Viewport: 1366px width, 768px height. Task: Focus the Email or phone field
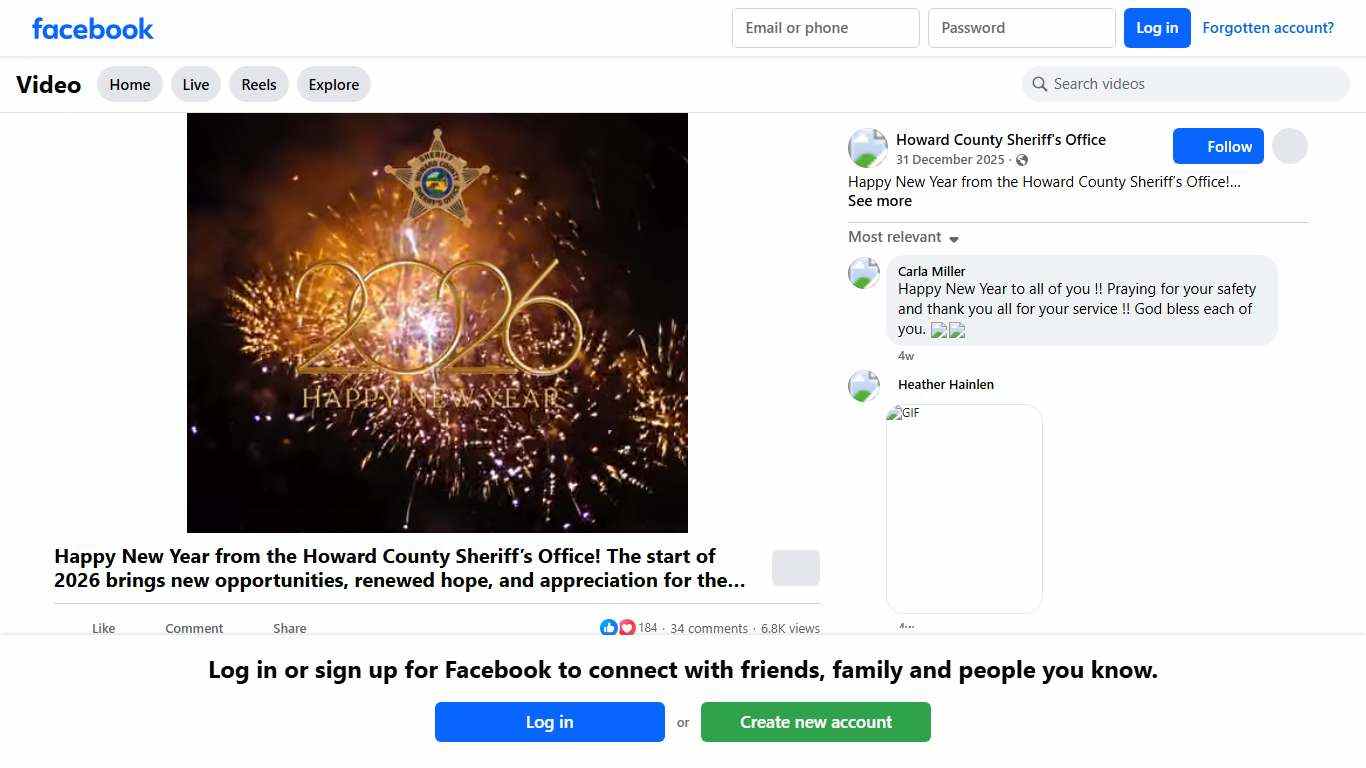pos(826,28)
